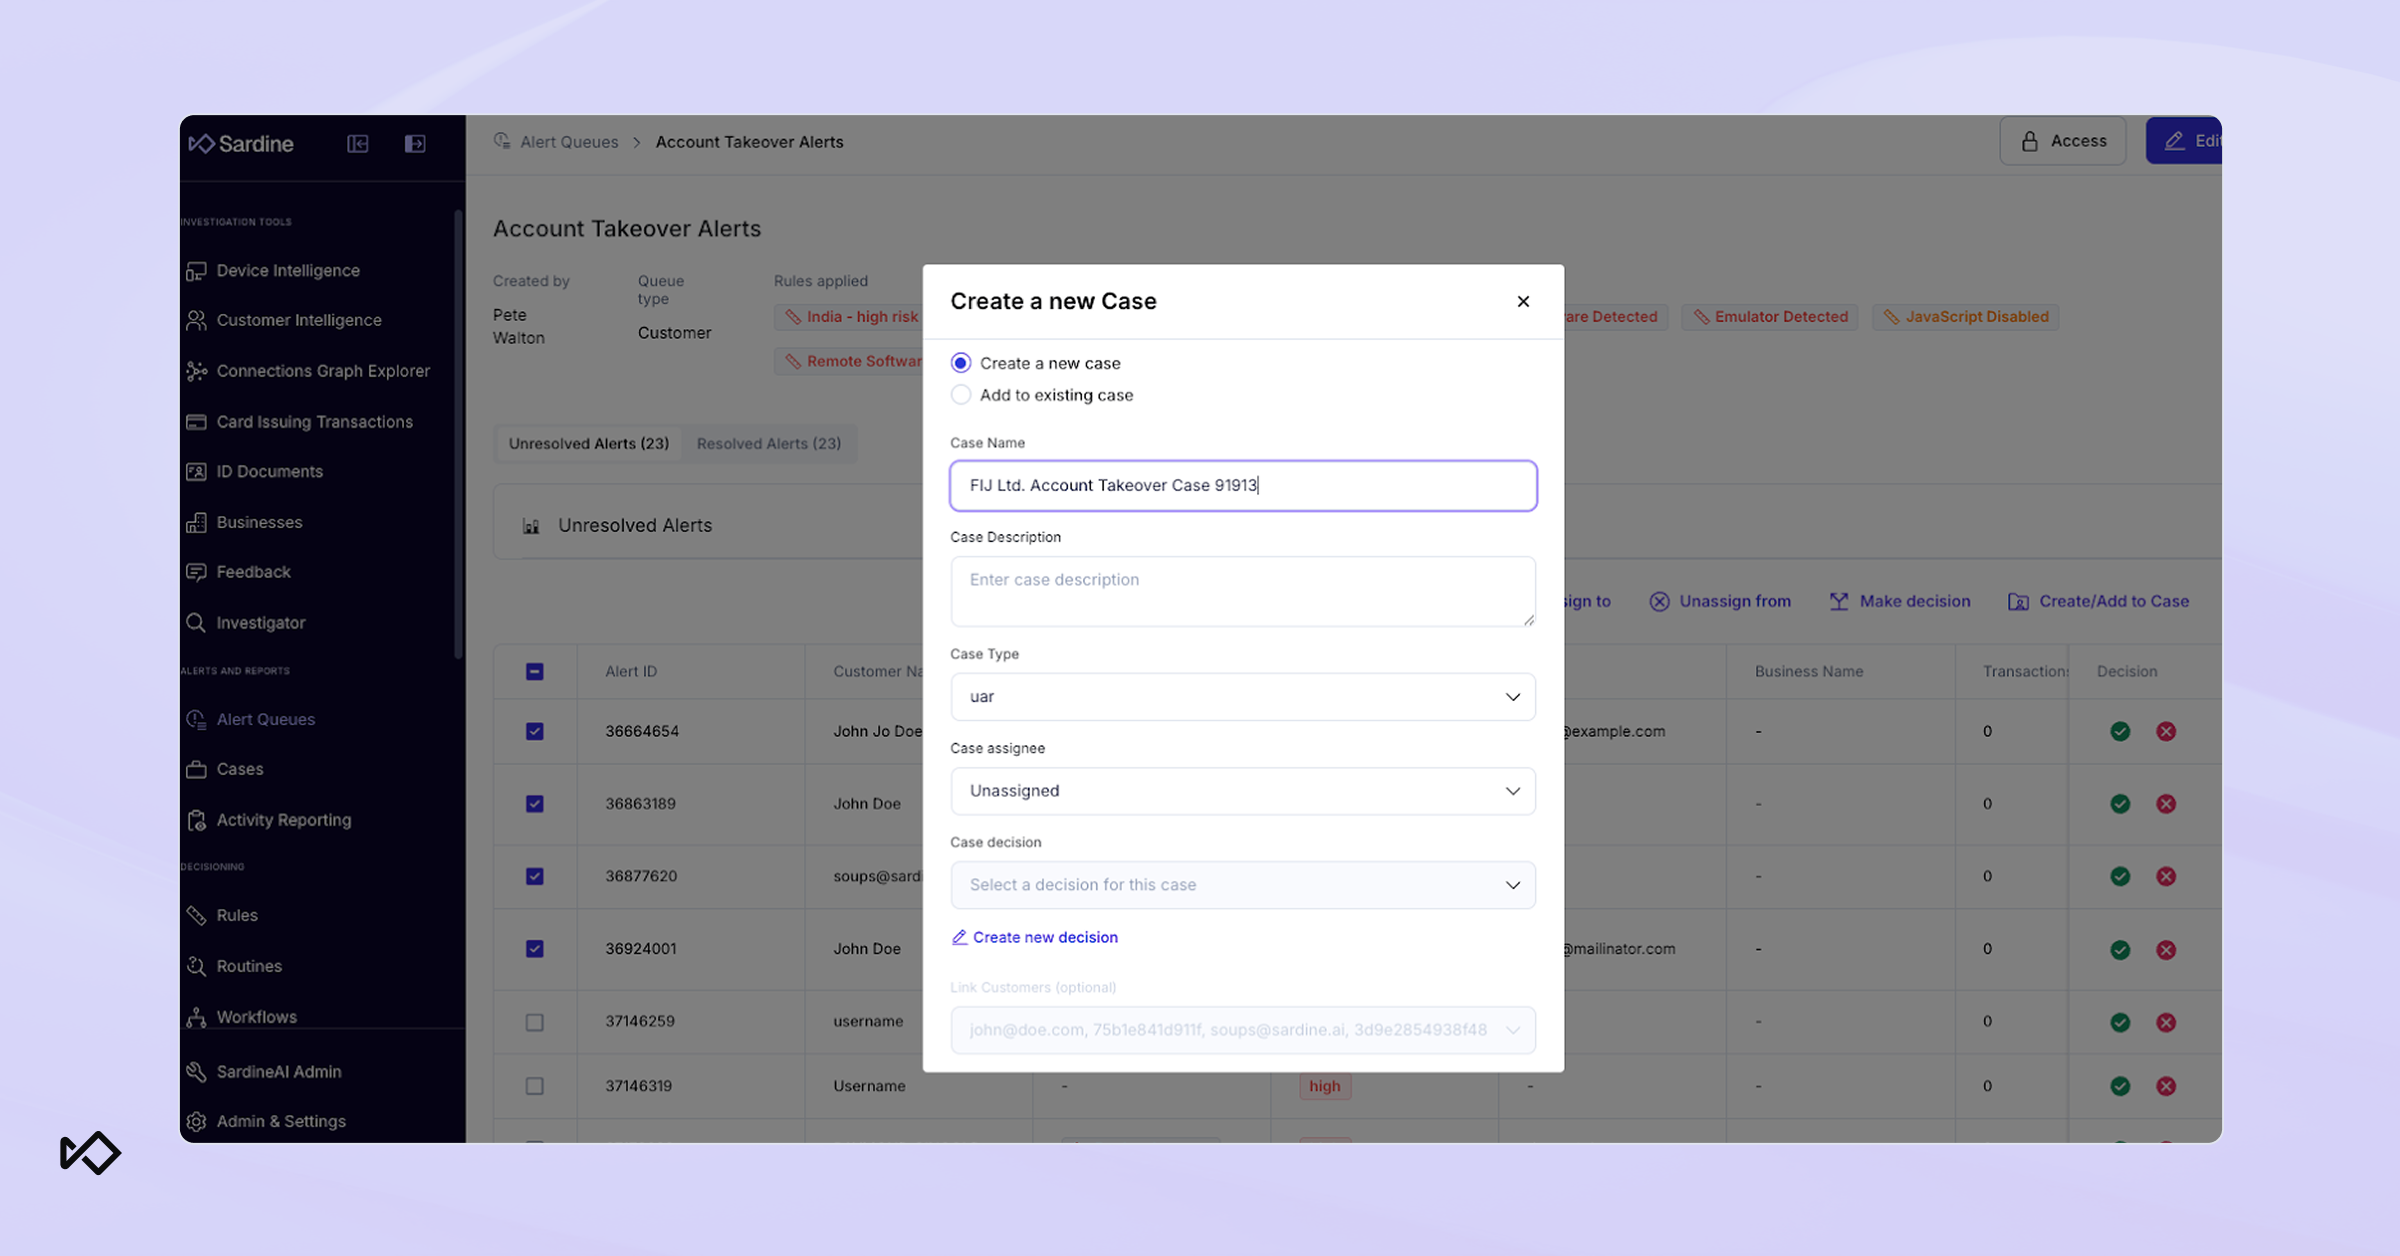Click the 'Create new decision' link
Screen dimensions: 2400x1256
tap(1044, 937)
